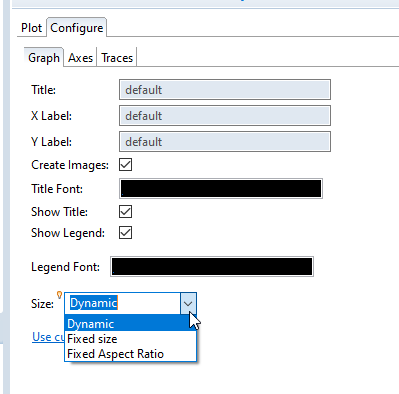Screen dimensions: 399x394
Task: Open the Axes sub-tab
Action: (80, 58)
